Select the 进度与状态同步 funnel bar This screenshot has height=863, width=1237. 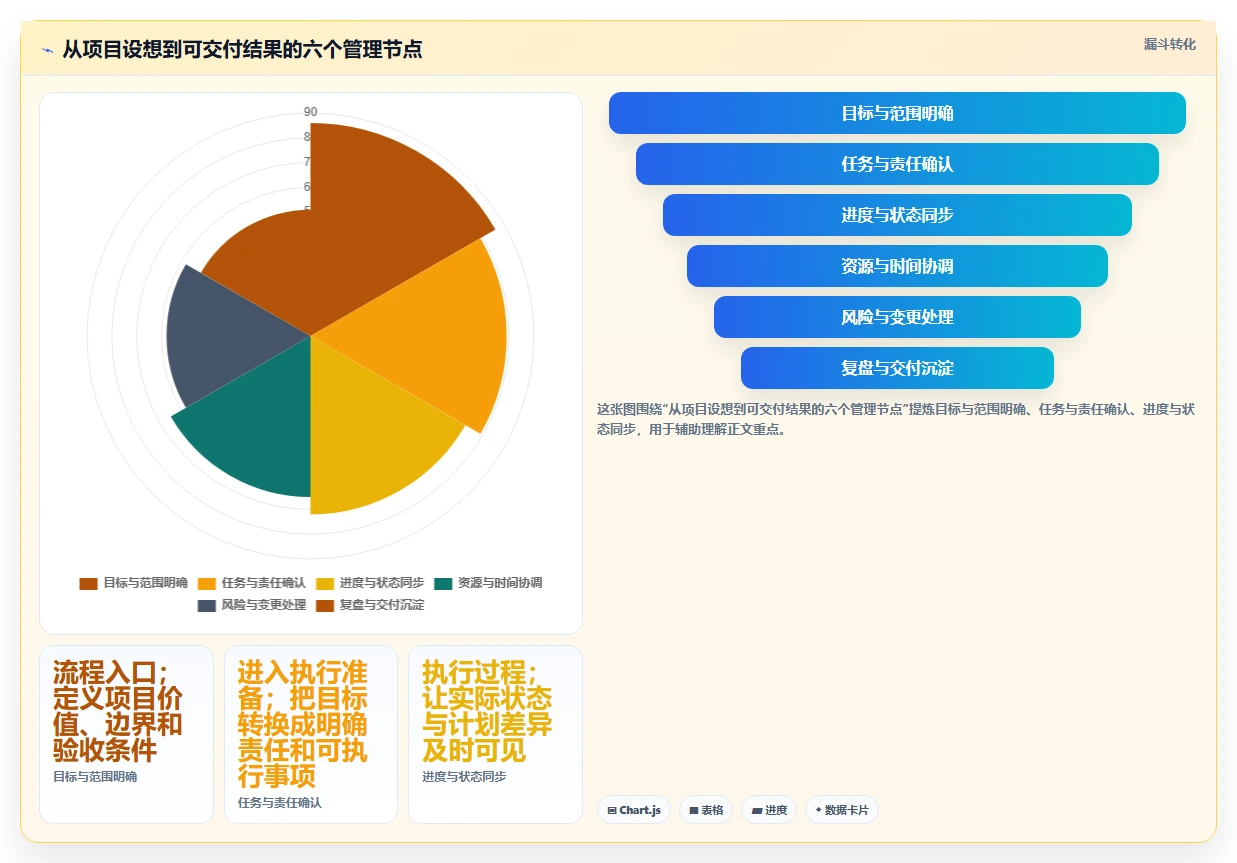point(897,215)
